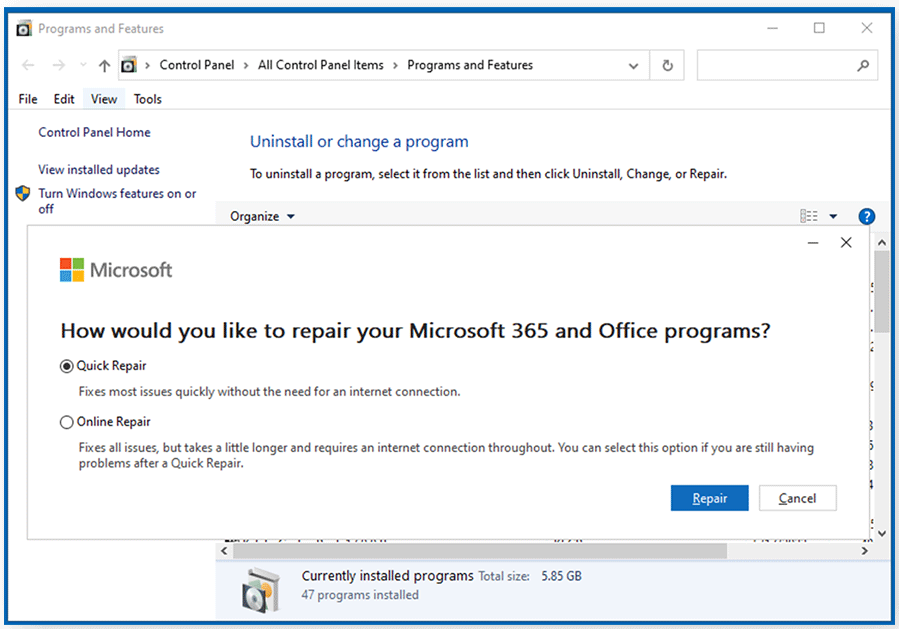This screenshot has height=629, width=899.
Task: Select the Online Repair radio option
Action: pos(67,422)
